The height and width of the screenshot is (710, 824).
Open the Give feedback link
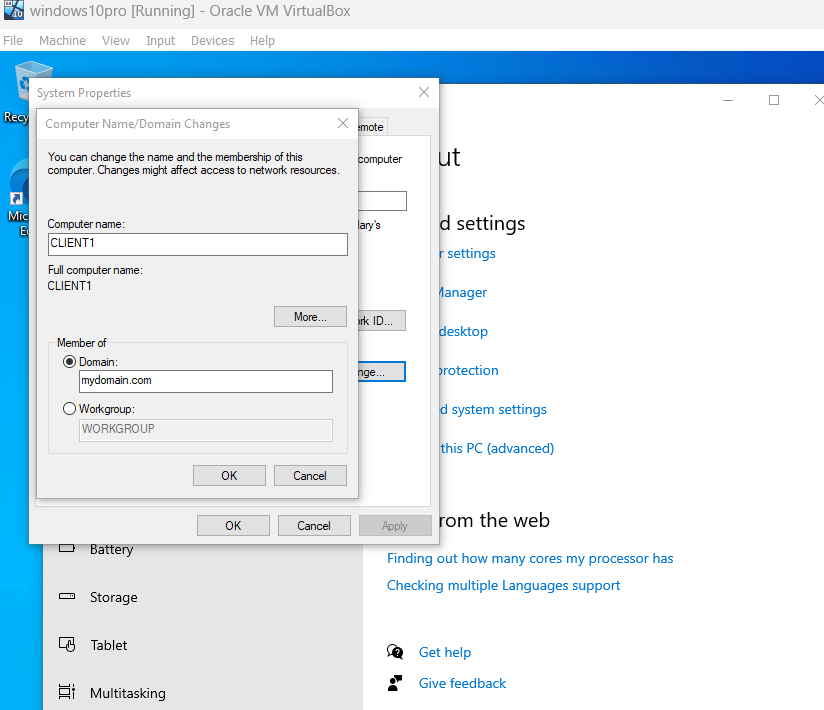click(462, 683)
